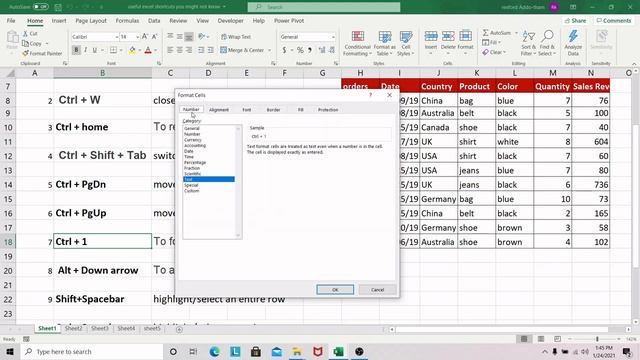Open Number group dialog launcher
640x360 pixels.
coord(336,64)
